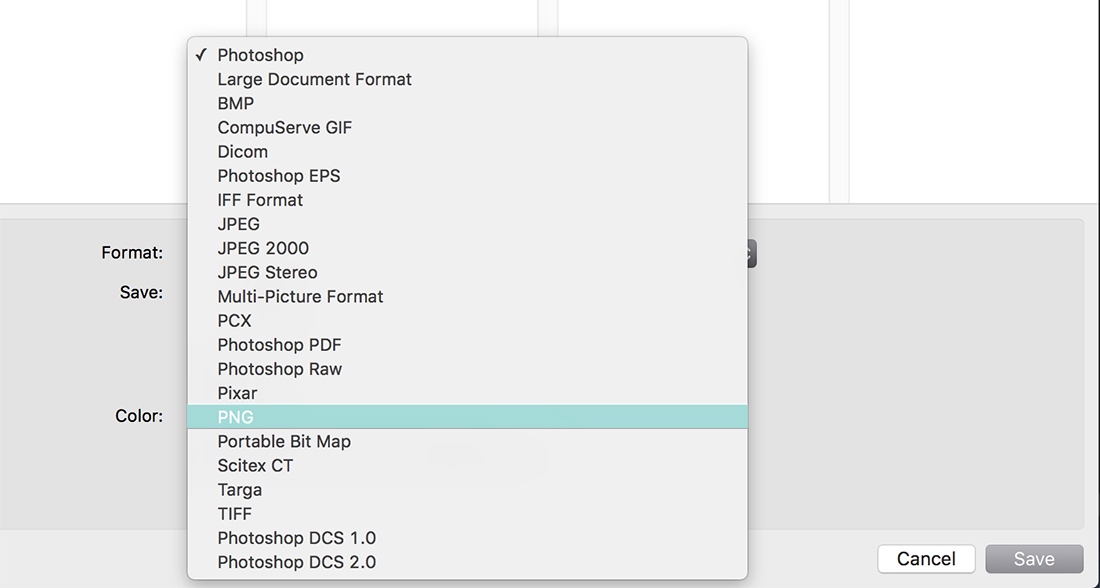Select Large Document Format
The width and height of the screenshot is (1100, 588).
coord(467,79)
